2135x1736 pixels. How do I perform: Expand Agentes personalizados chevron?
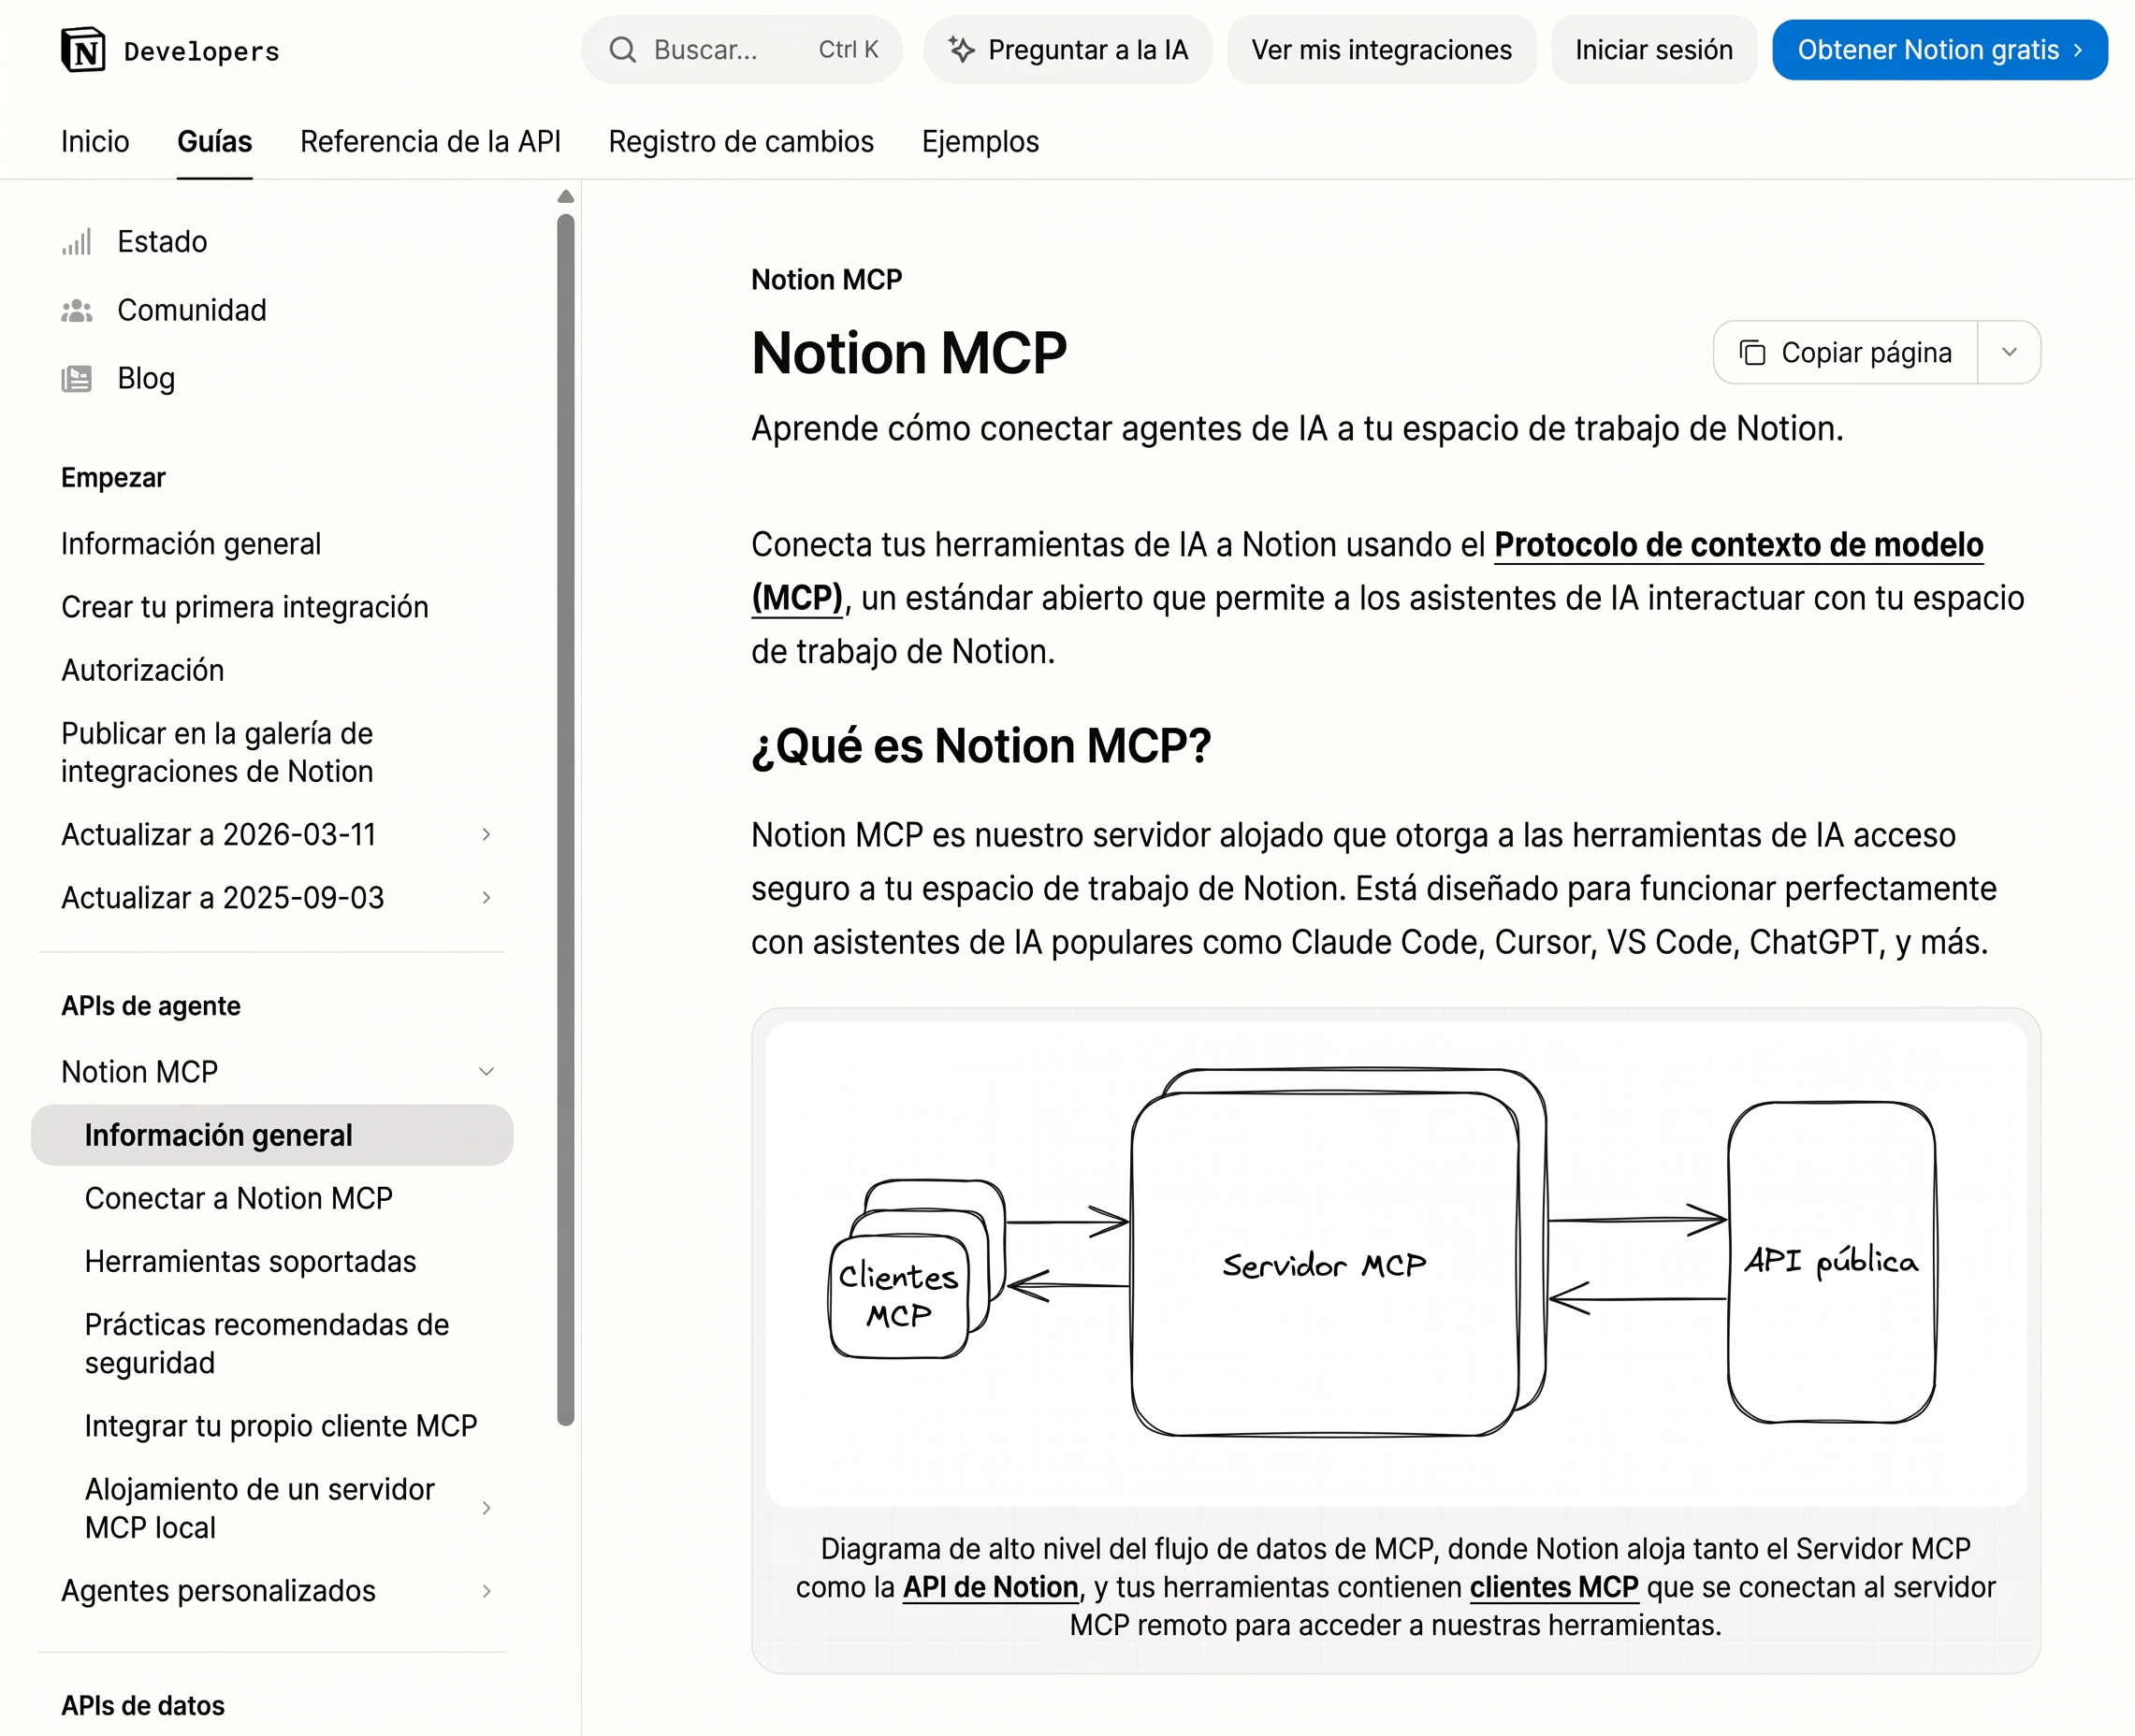tap(486, 1591)
